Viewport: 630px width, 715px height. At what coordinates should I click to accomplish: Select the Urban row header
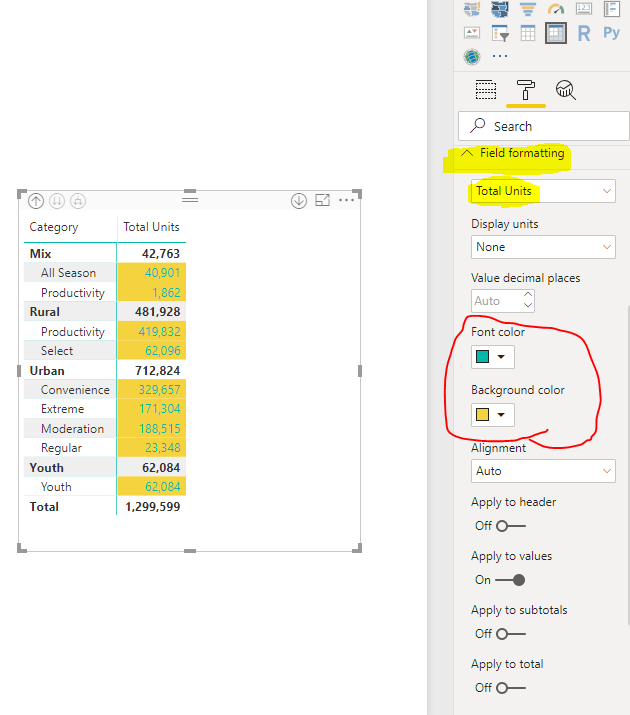47,371
